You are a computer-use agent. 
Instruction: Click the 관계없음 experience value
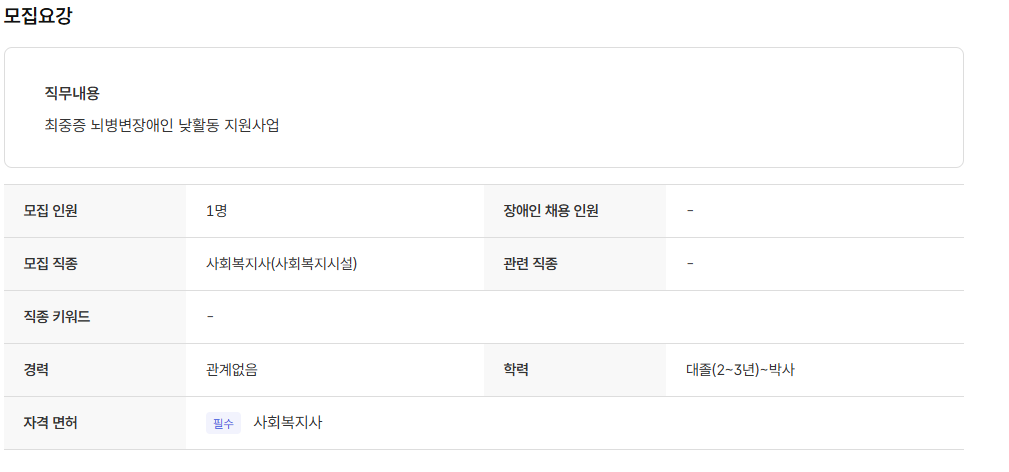(232, 370)
